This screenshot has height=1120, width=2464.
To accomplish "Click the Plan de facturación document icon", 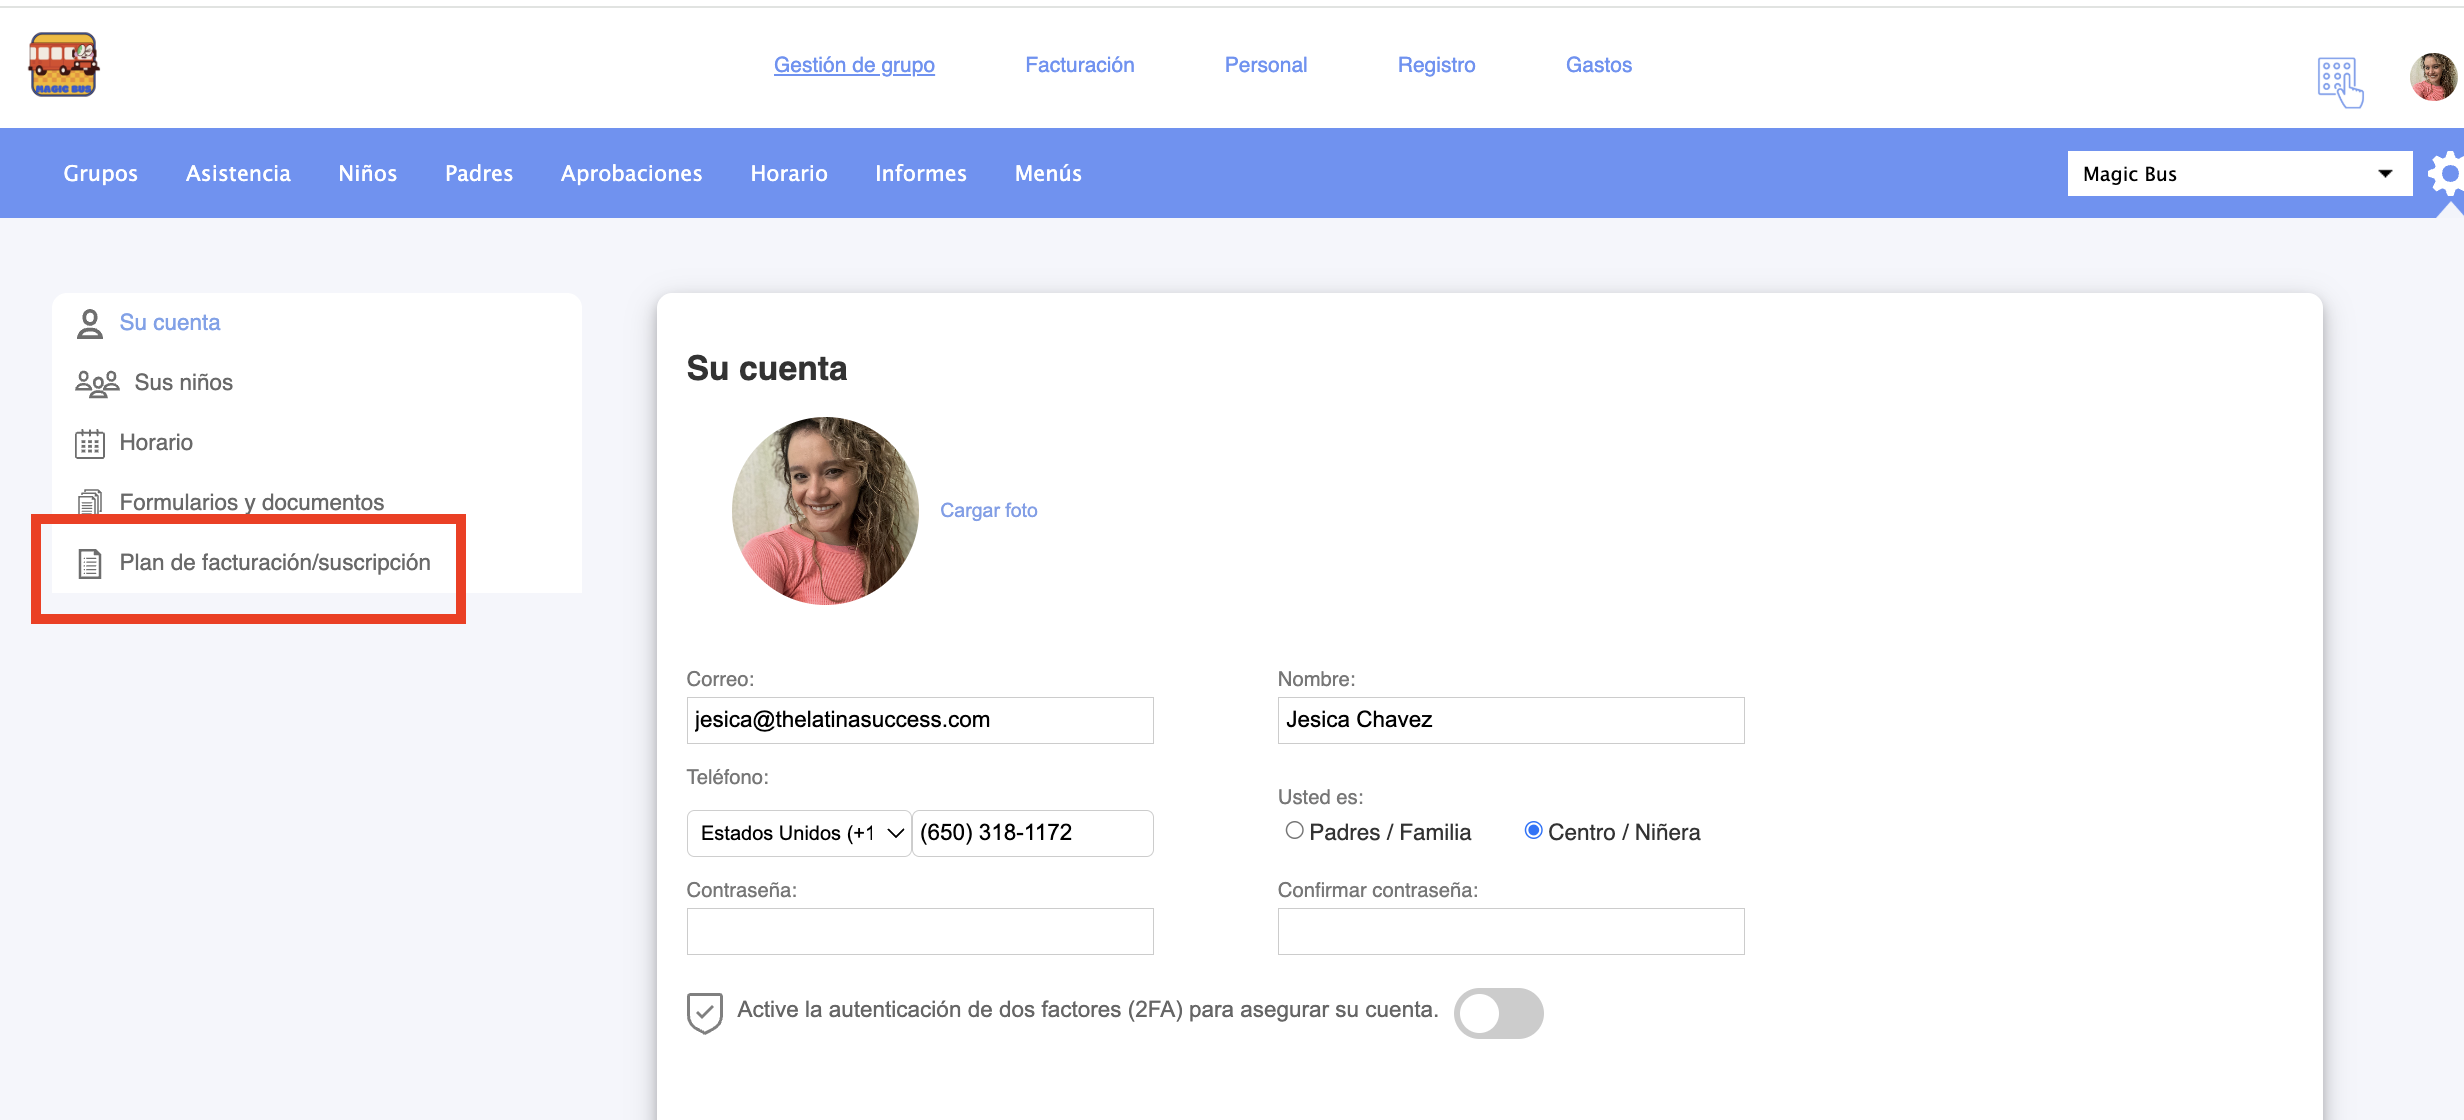I will 89,563.
